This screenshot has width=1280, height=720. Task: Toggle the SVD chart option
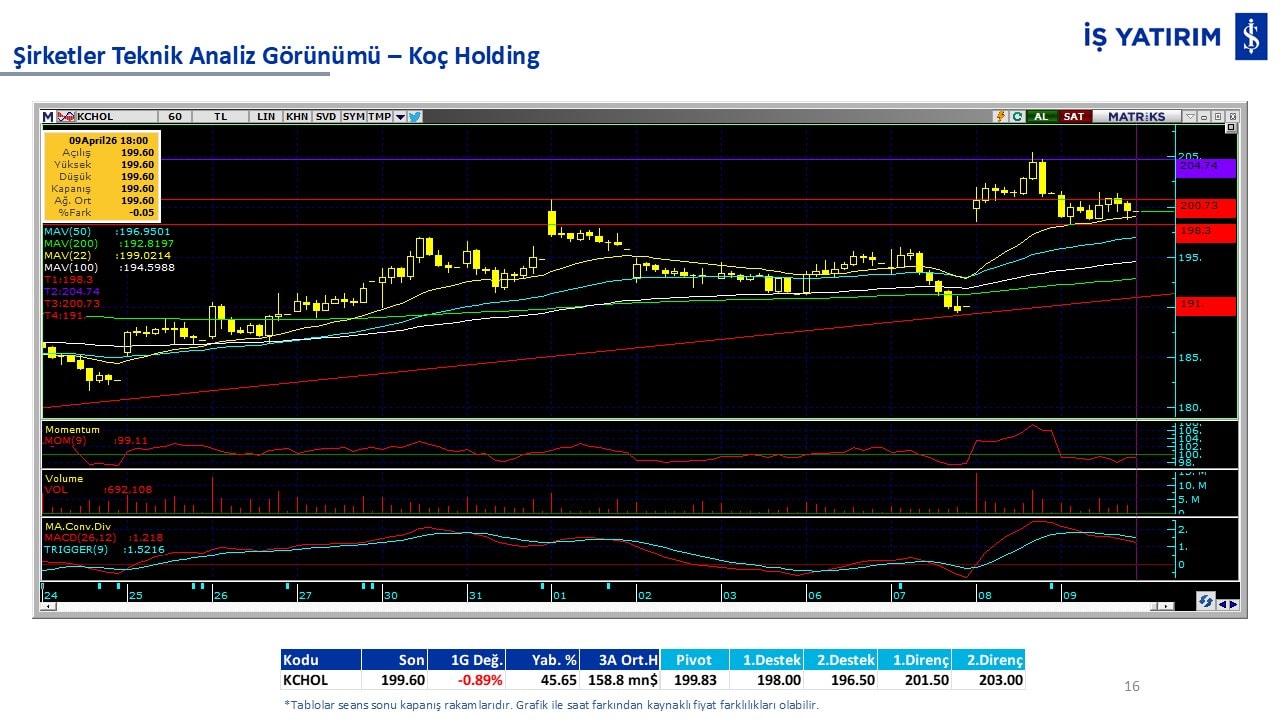point(326,116)
